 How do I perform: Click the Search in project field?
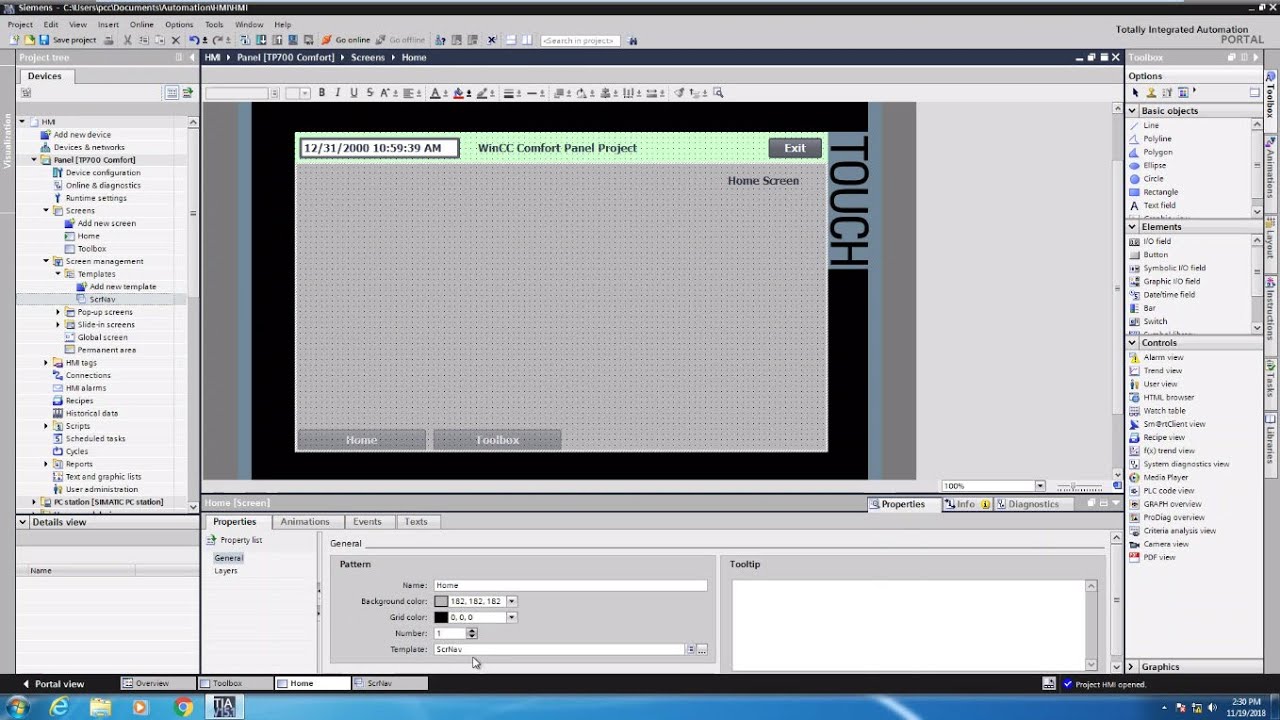(x=580, y=40)
